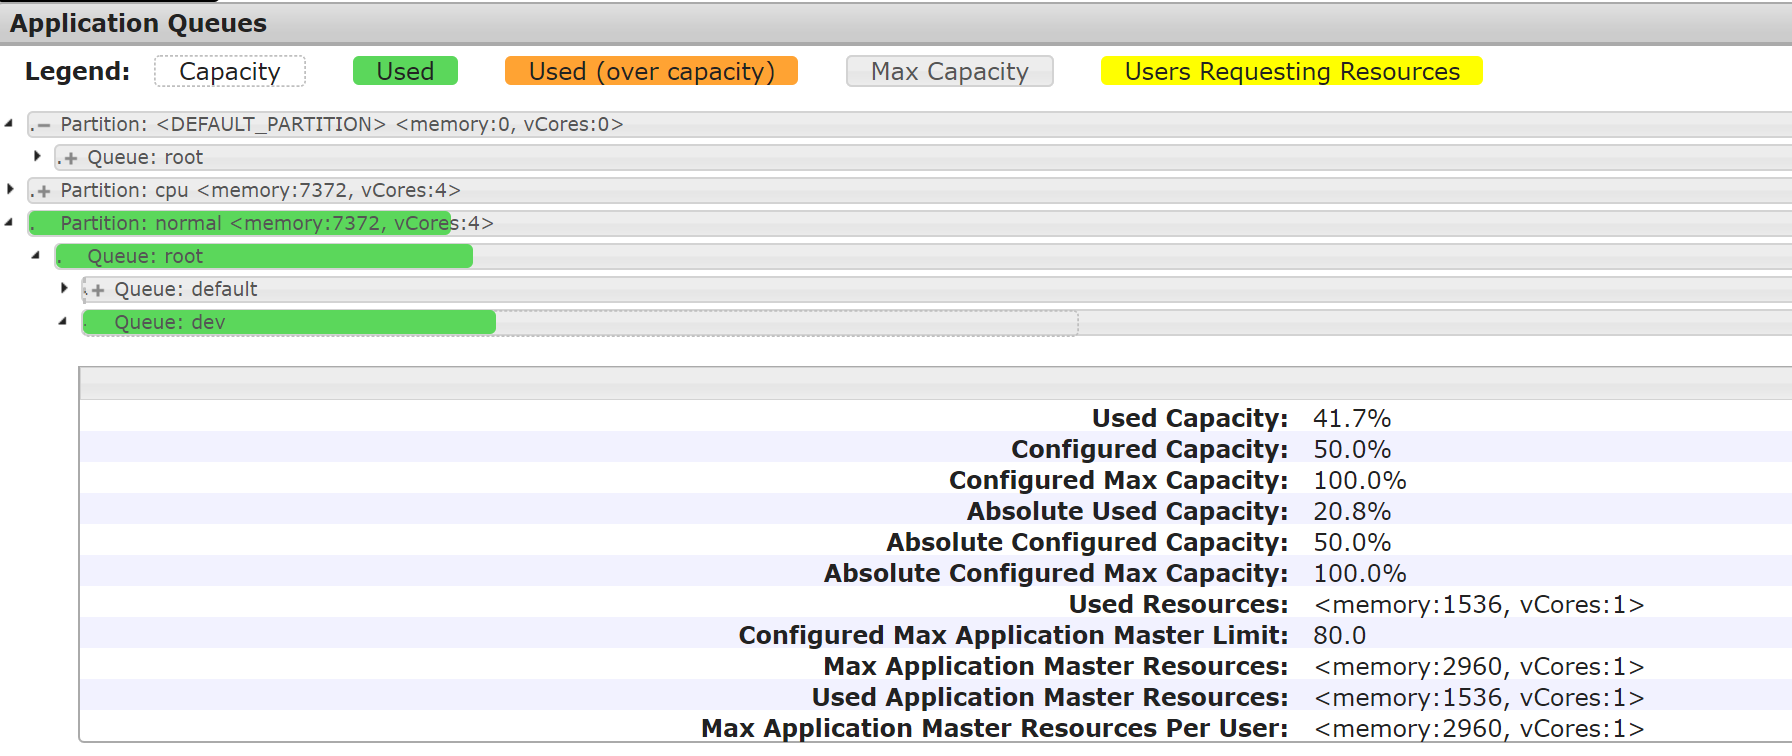Click the dashed Capacity legend box
This screenshot has width=1792, height=756.
pos(230,72)
